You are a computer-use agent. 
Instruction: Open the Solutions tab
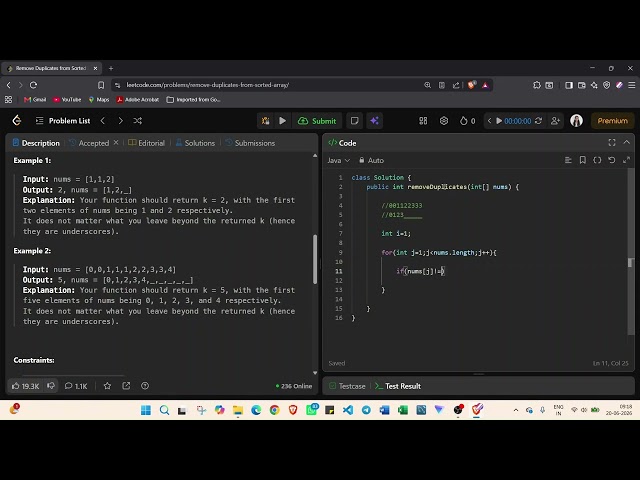(195, 143)
